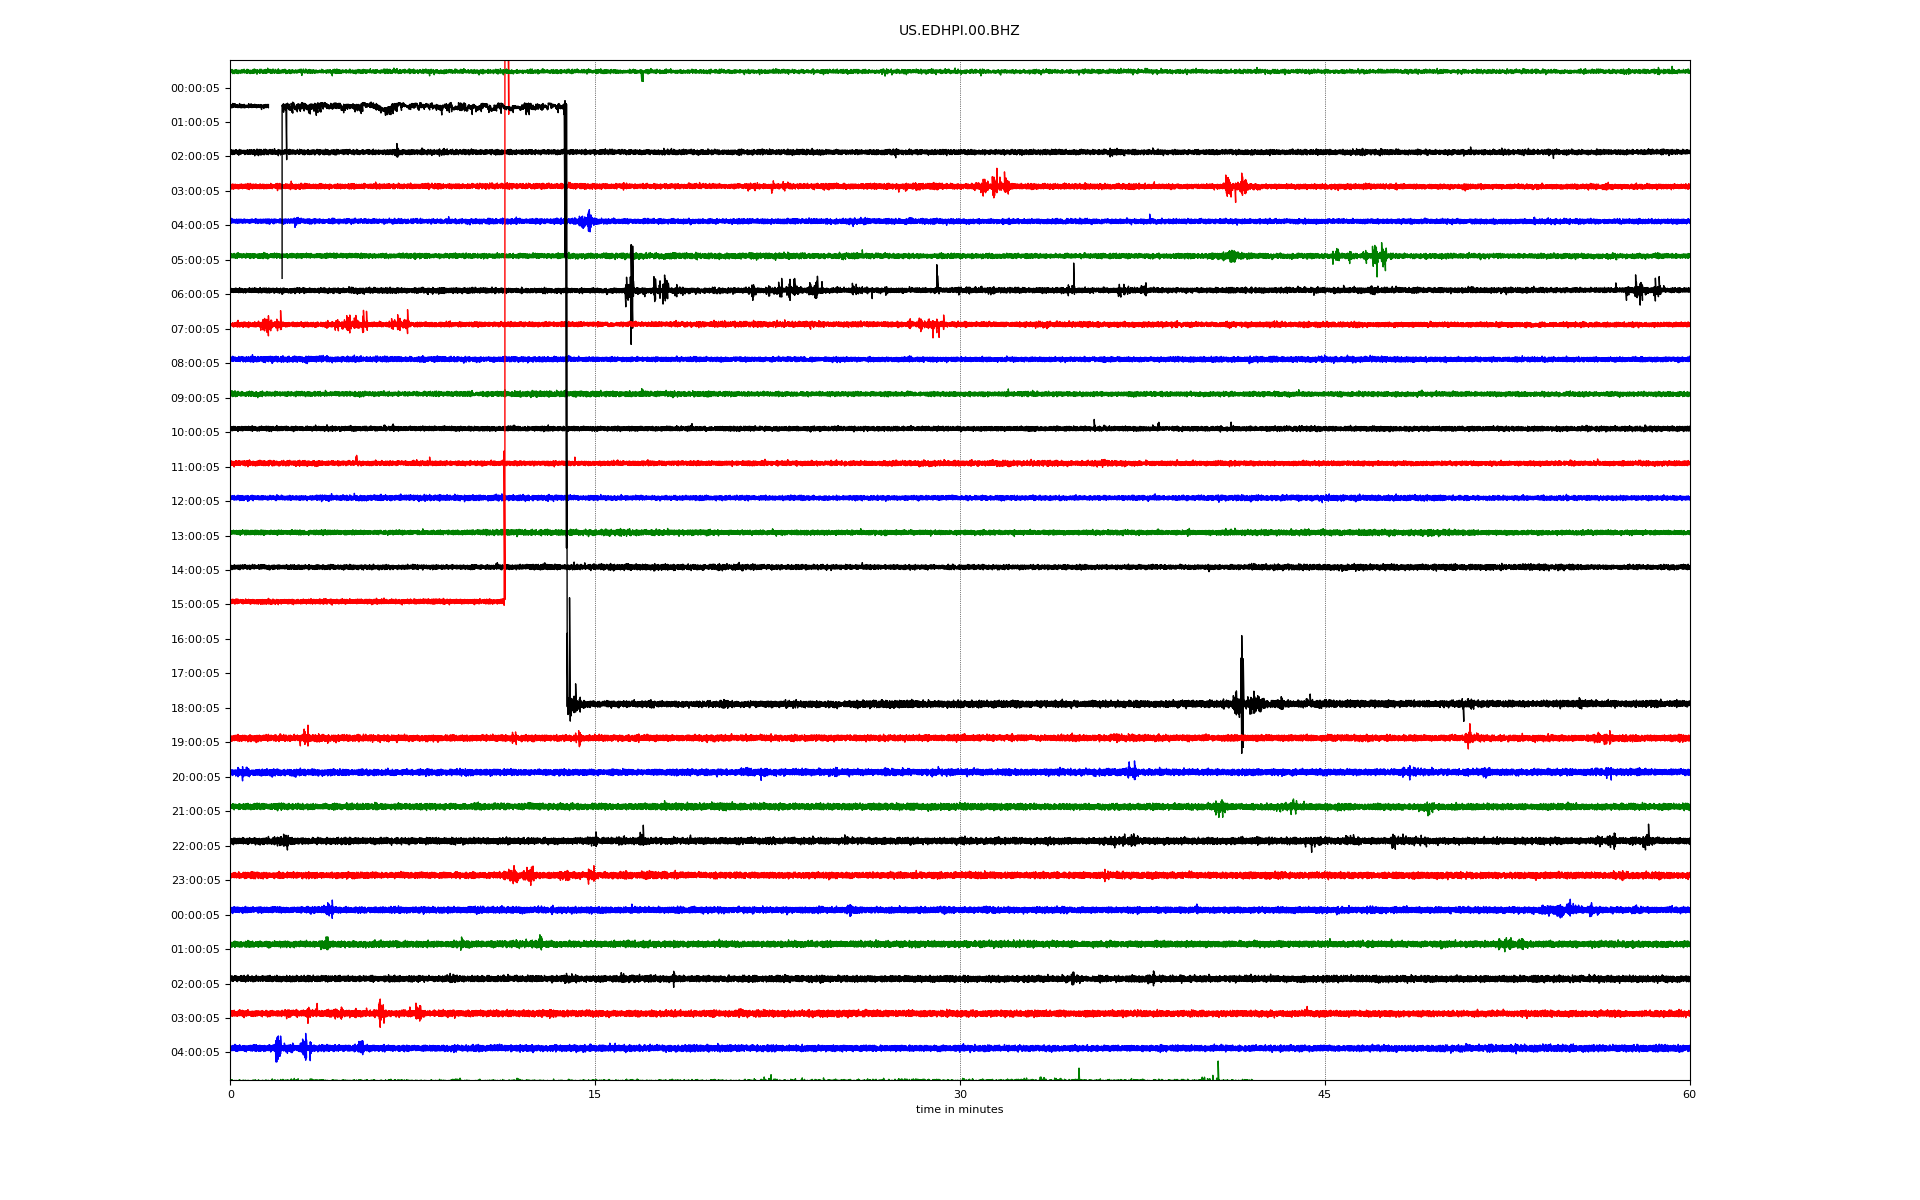Screen dimensions: 1920x1200
Task: Select the x-axis label 'time in minutes'
Action: (959, 1109)
